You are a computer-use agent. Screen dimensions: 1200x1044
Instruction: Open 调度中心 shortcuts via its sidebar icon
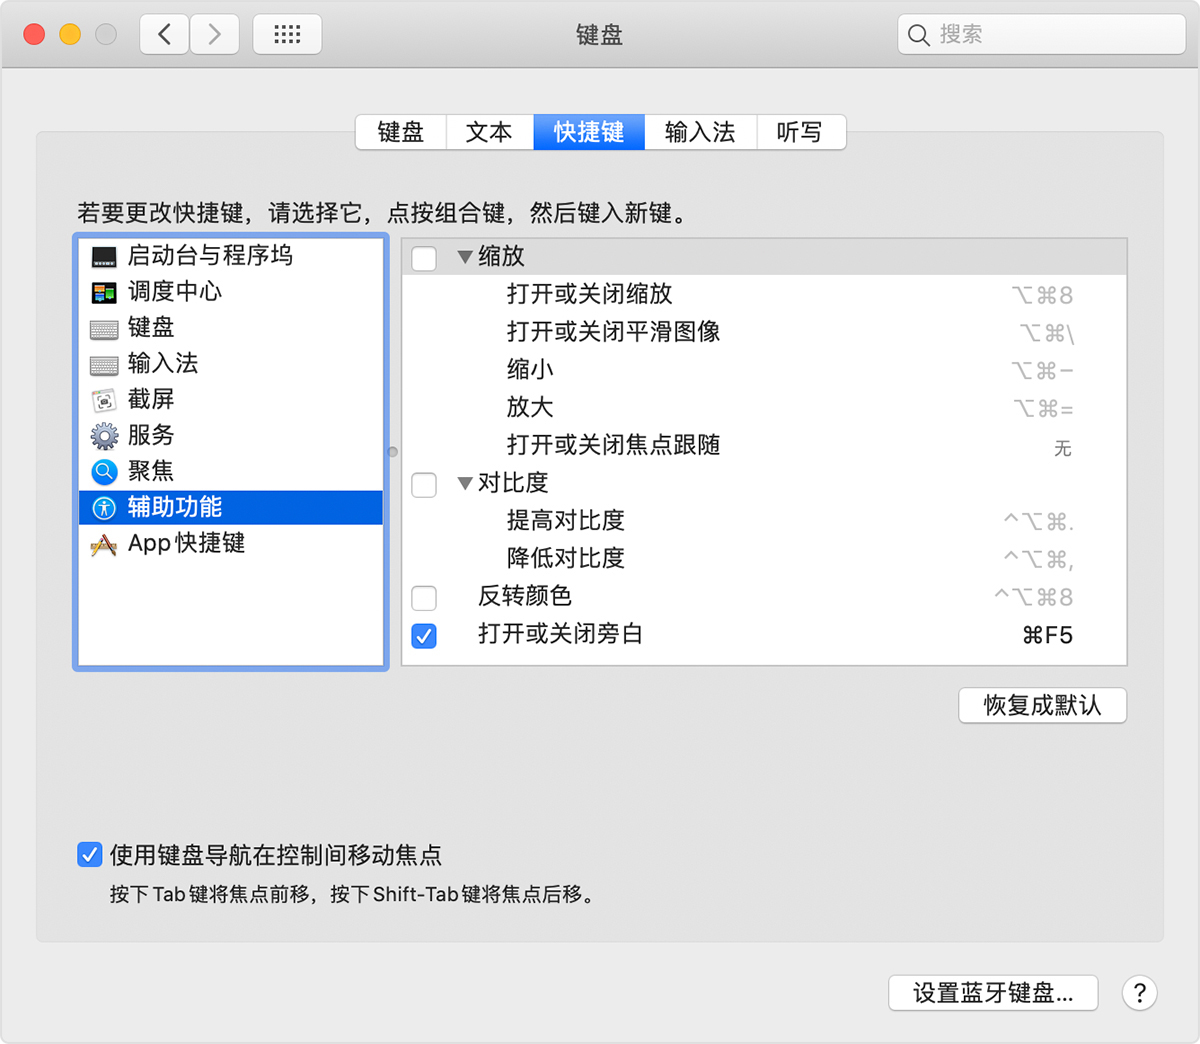(105, 293)
